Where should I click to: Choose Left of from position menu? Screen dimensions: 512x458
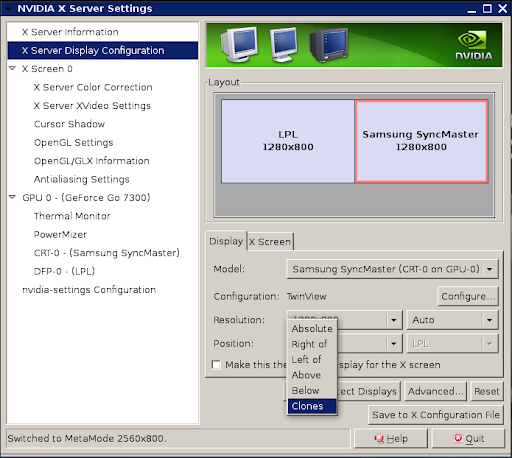(312, 360)
